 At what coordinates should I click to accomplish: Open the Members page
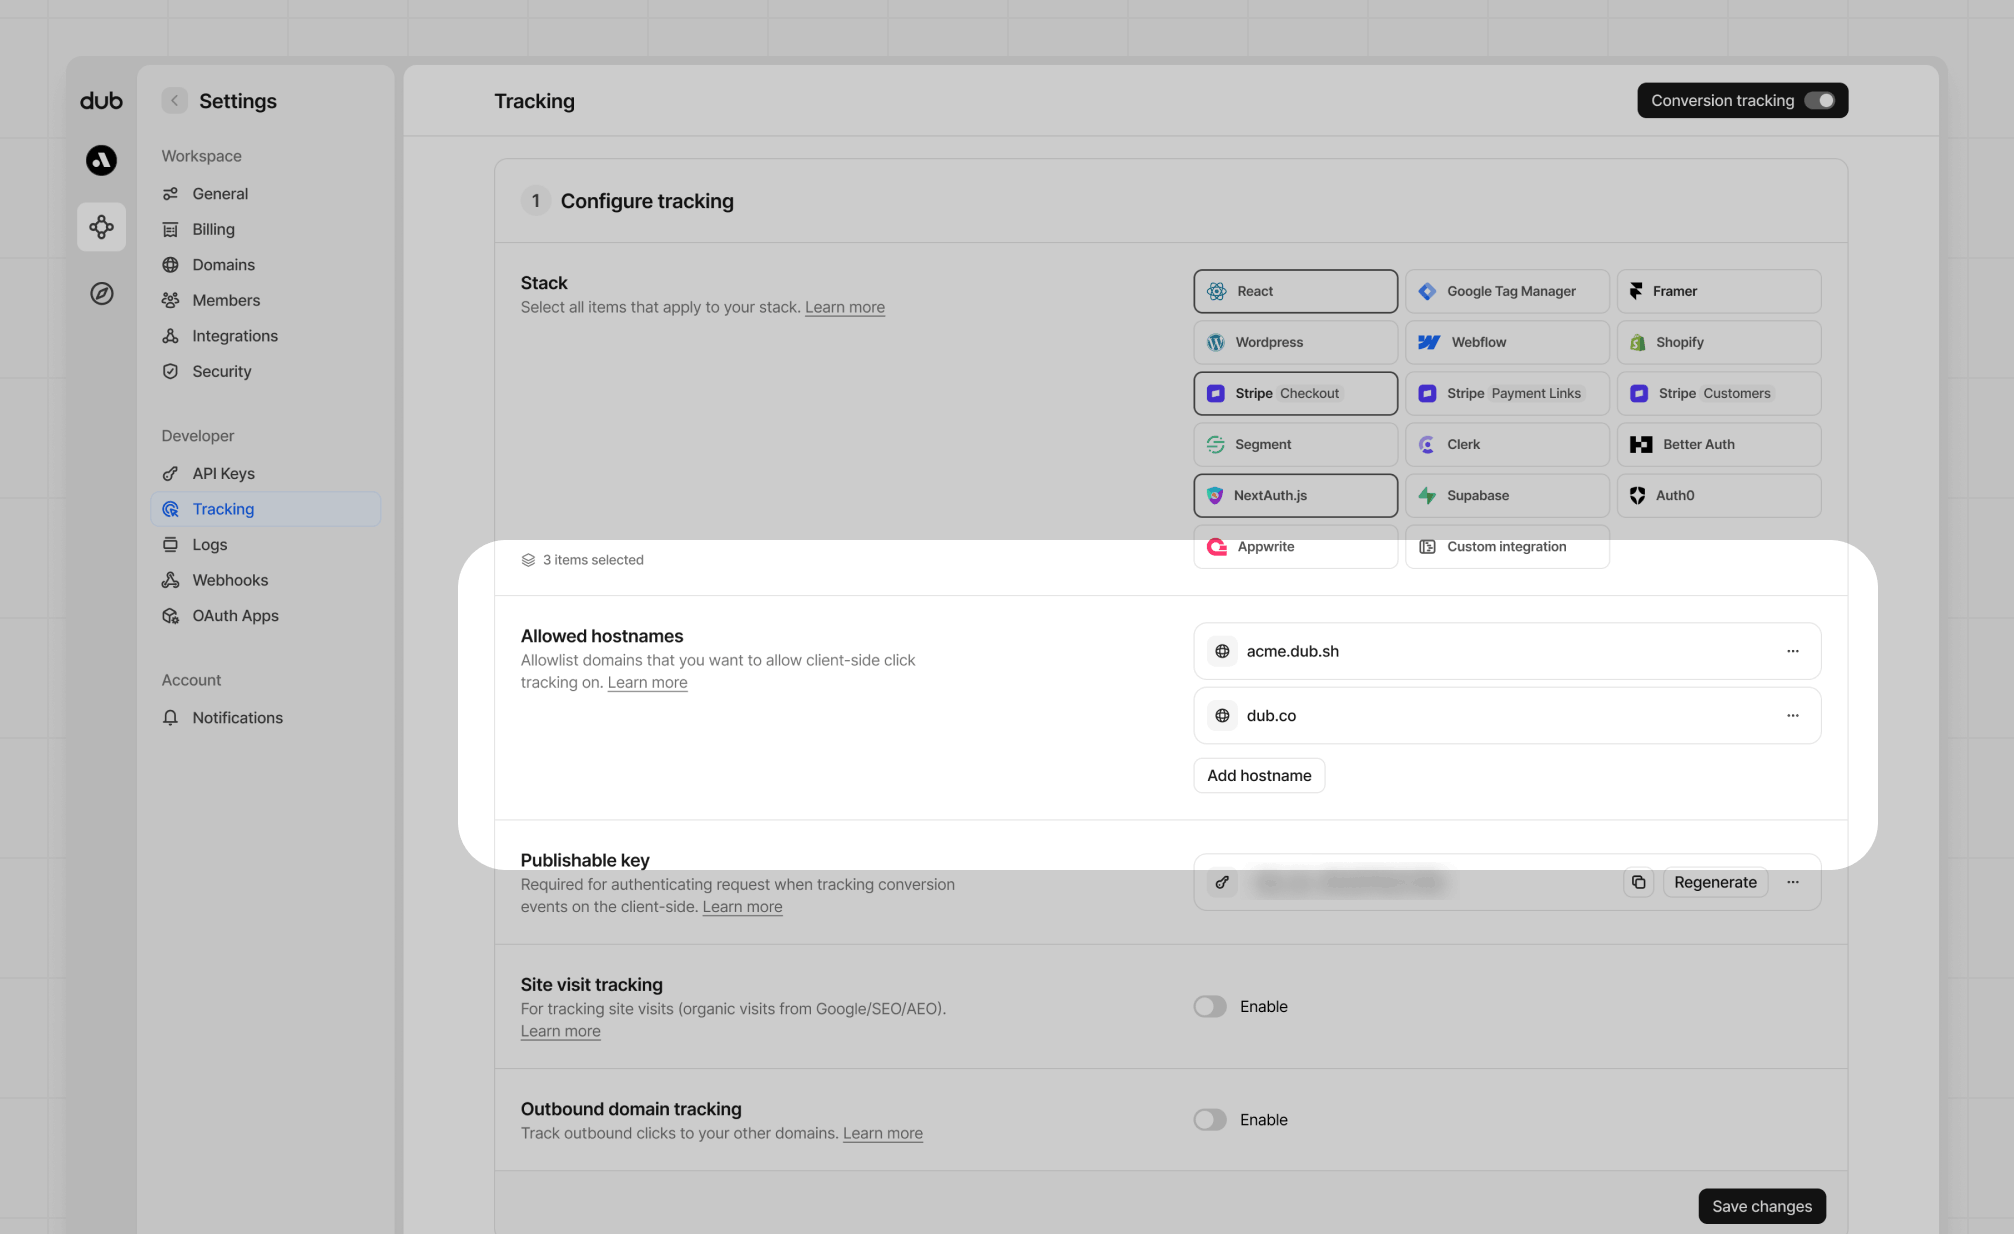(265, 300)
